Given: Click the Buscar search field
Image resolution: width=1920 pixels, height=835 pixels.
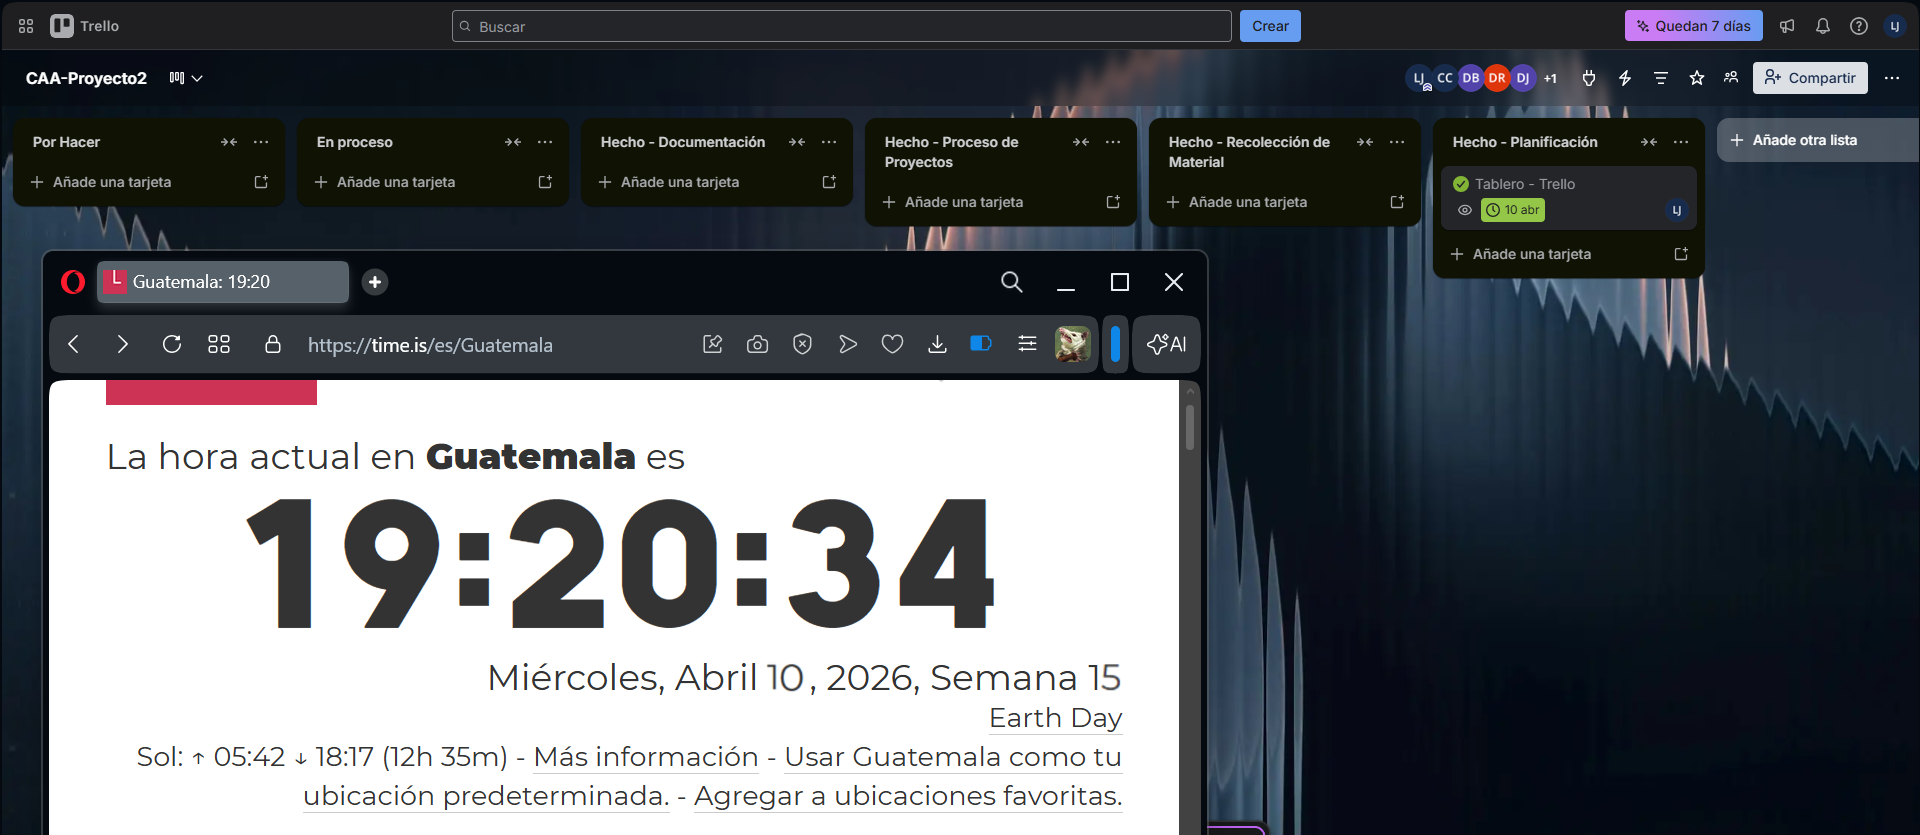Looking at the screenshot, I should [841, 26].
